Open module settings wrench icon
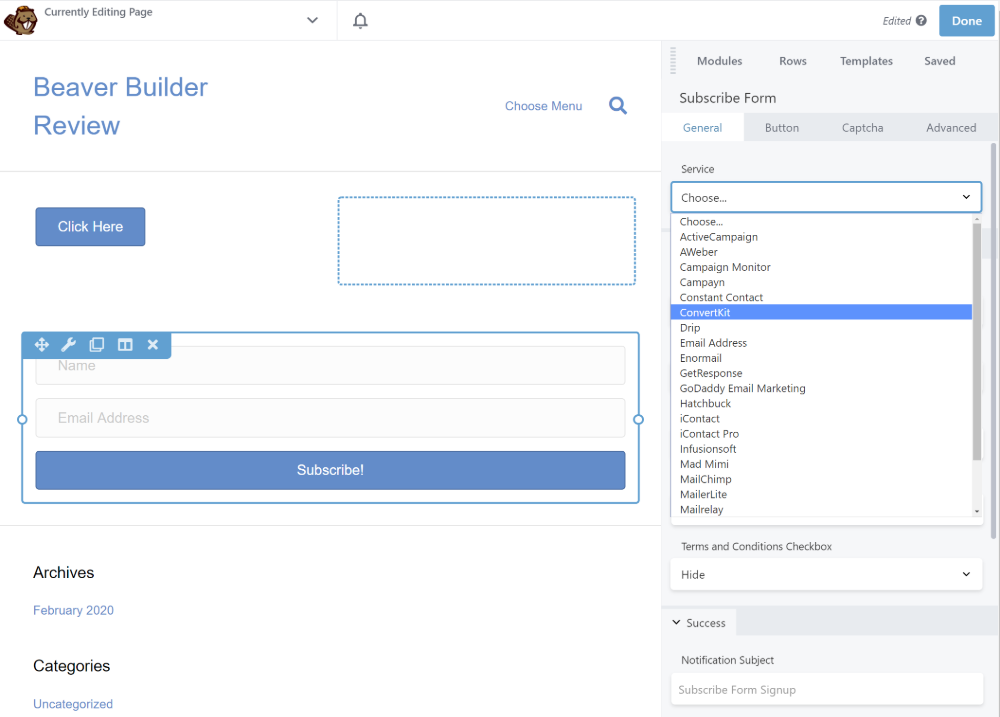This screenshot has width=1000, height=717. [x=68, y=344]
